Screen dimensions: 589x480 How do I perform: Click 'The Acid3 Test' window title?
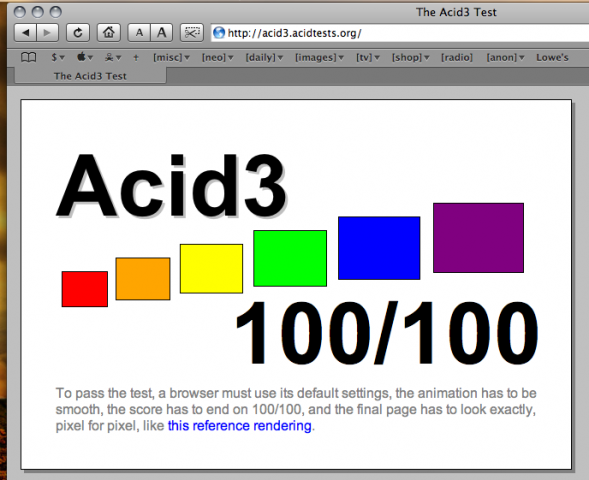(456, 12)
